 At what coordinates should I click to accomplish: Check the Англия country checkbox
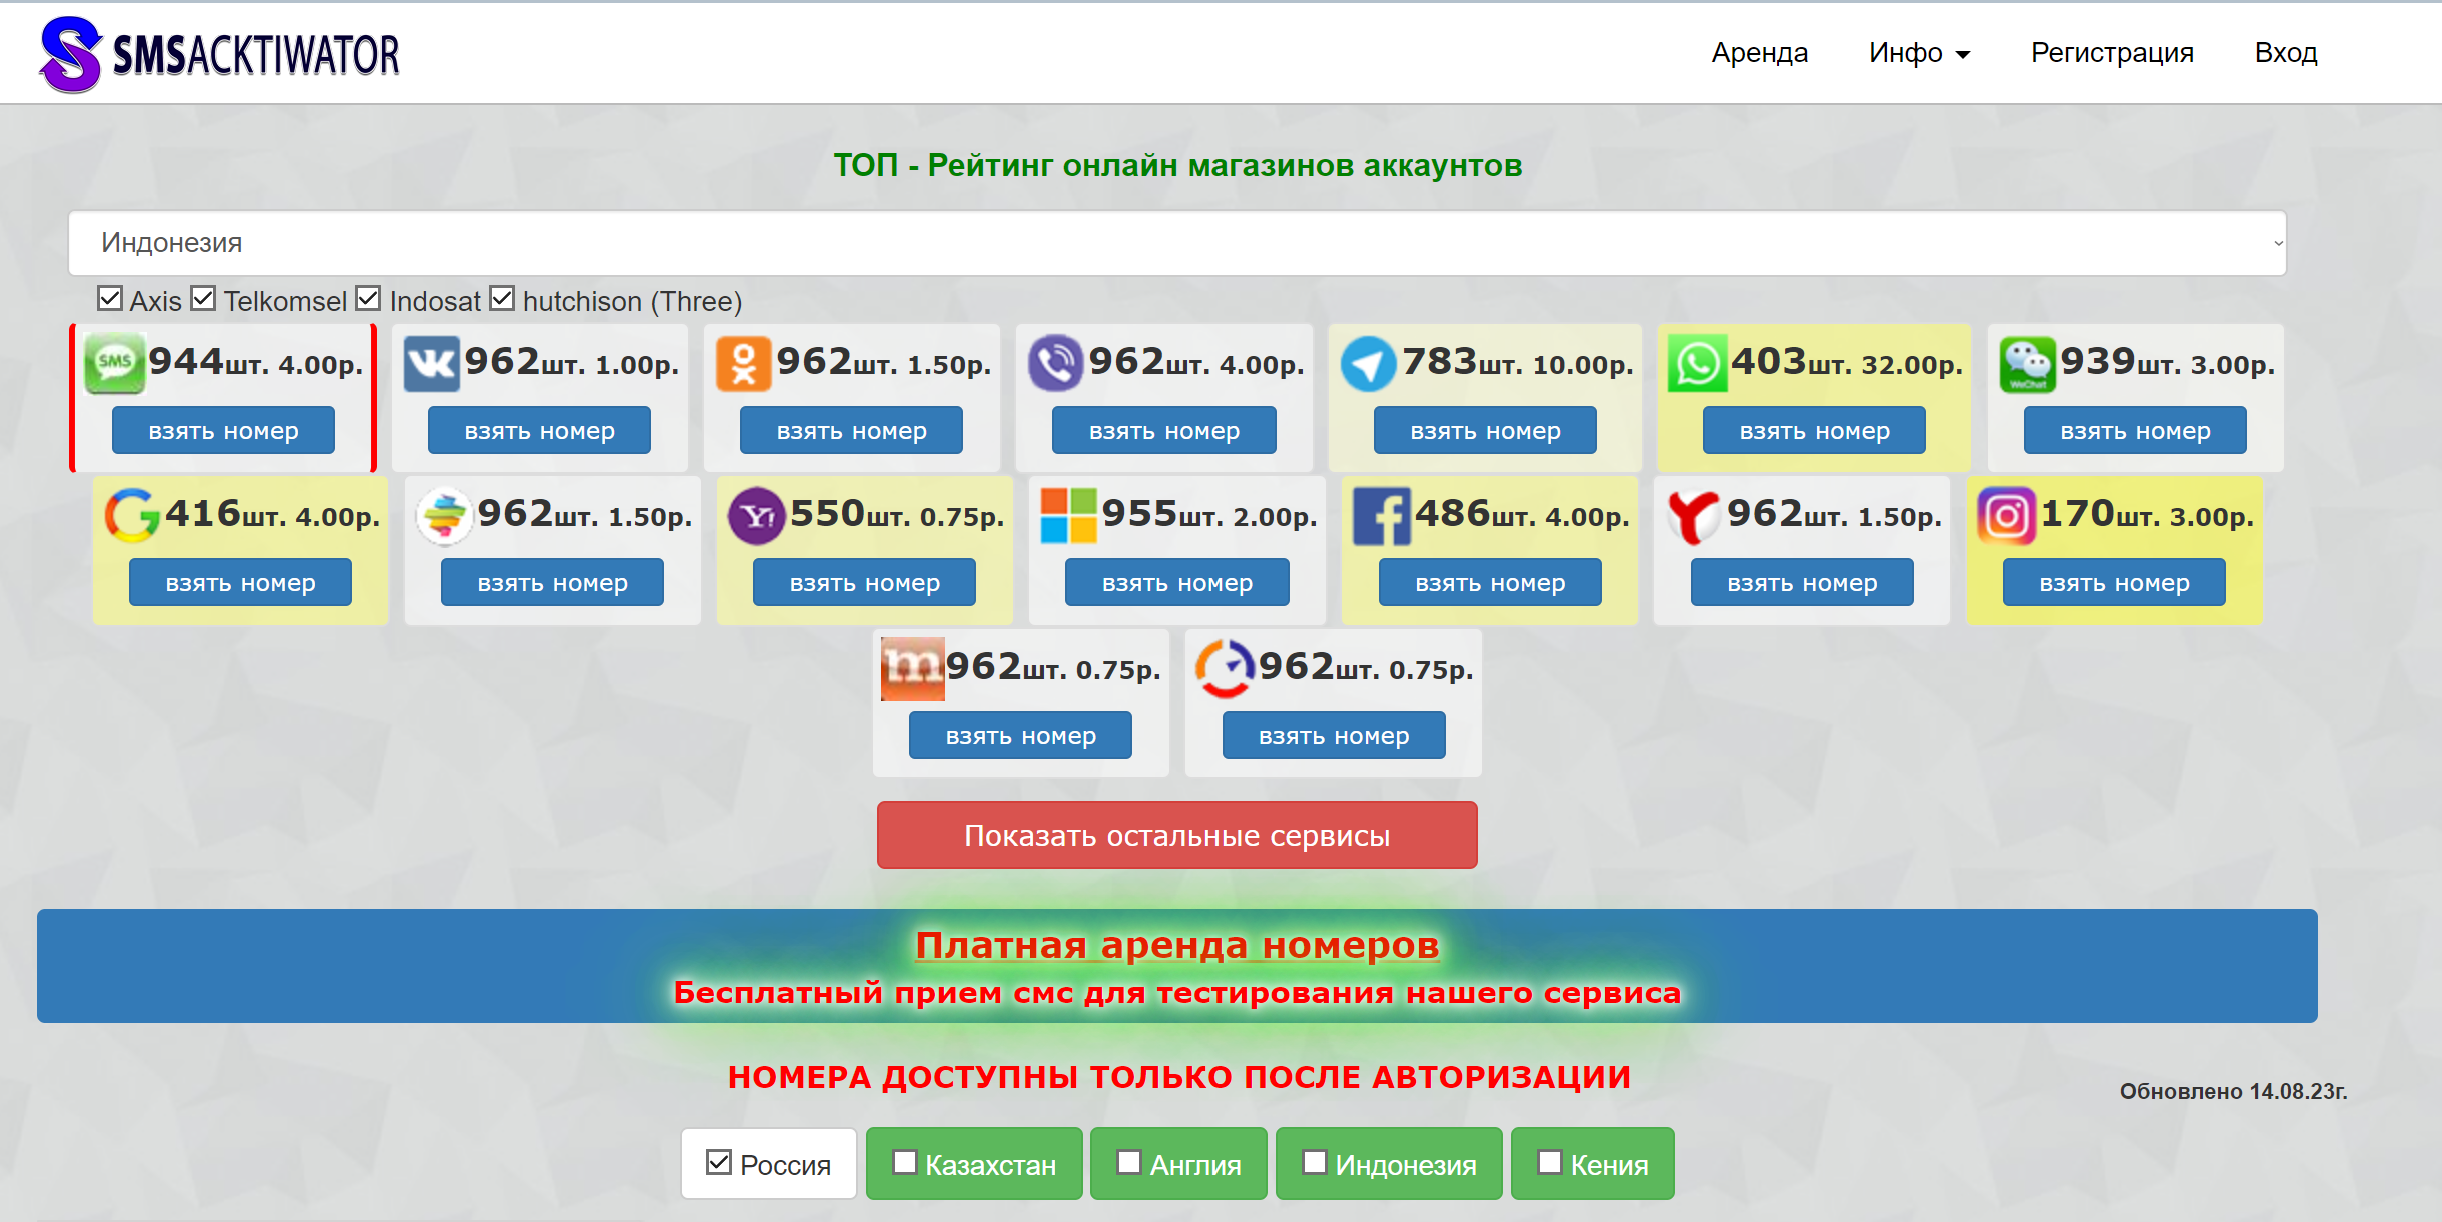pyautogui.click(x=1128, y=1162)
